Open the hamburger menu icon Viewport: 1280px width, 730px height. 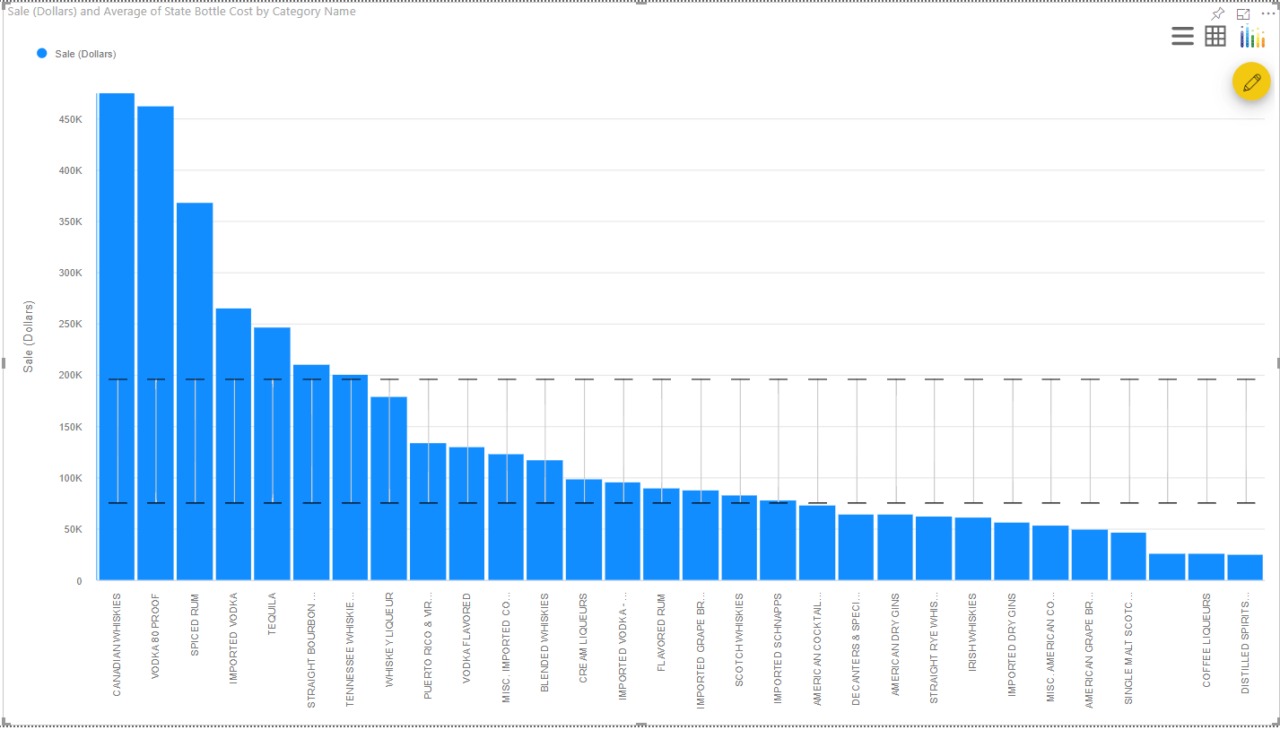pos(1182,35)
